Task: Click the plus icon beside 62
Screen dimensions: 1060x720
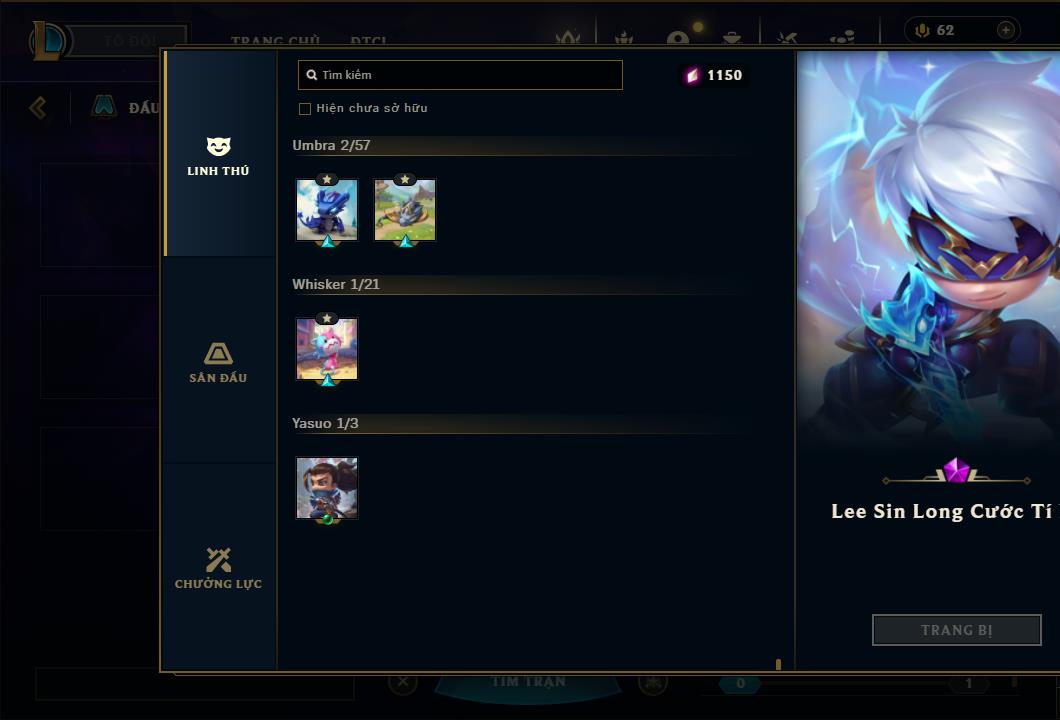Action: 1006,30
